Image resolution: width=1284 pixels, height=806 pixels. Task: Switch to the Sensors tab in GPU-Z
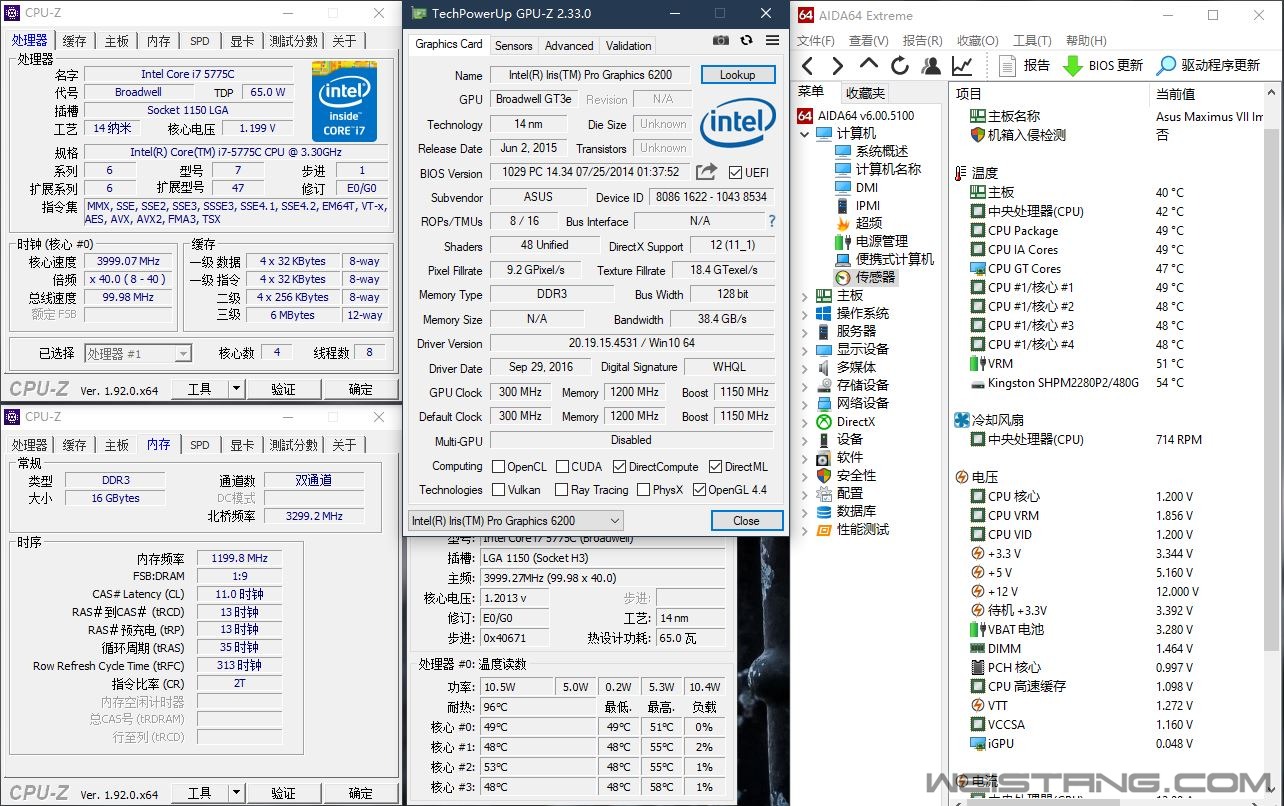[x=514, y=46]
